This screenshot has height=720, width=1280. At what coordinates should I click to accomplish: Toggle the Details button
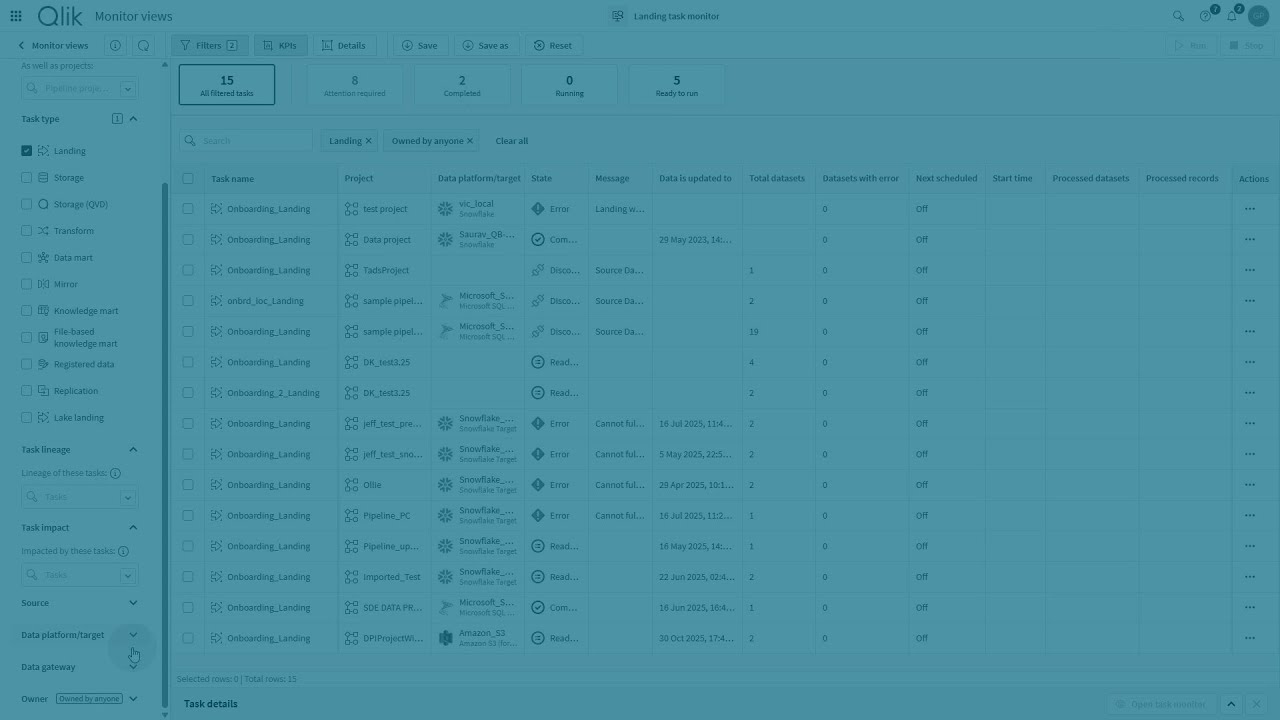(x=344, y=45)
